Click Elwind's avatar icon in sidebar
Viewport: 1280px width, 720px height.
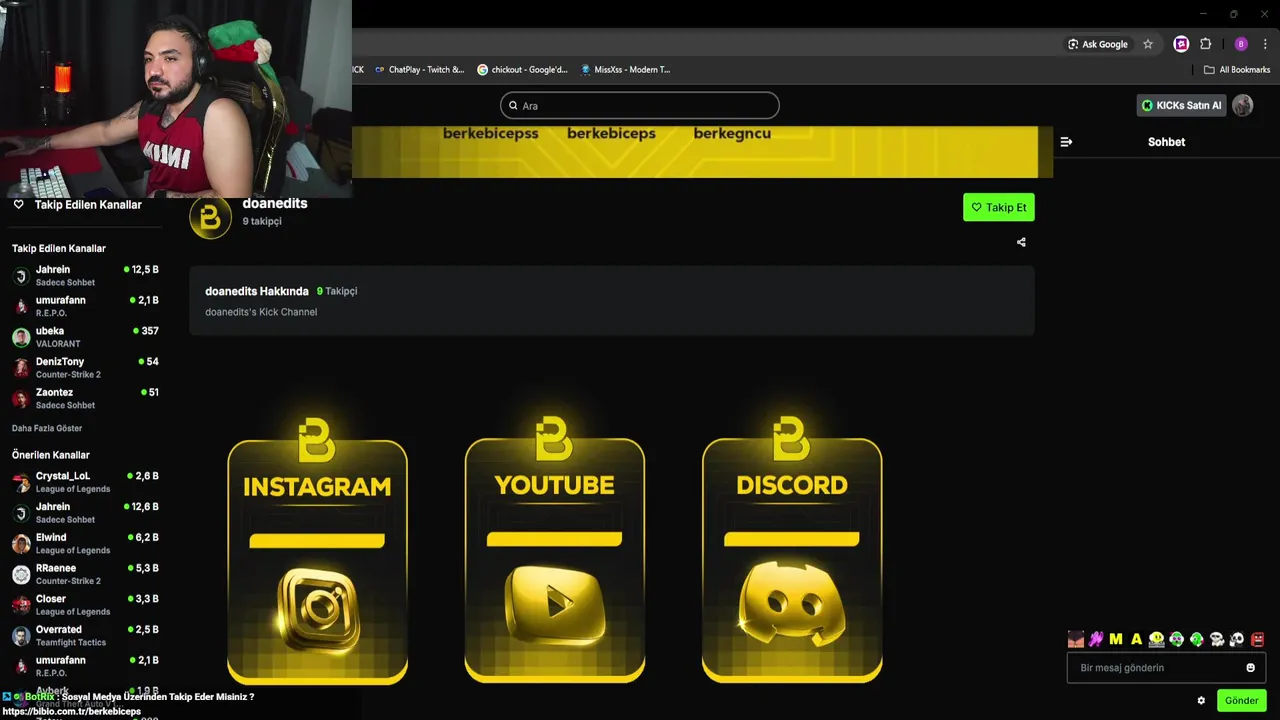[x=21, y=543]
